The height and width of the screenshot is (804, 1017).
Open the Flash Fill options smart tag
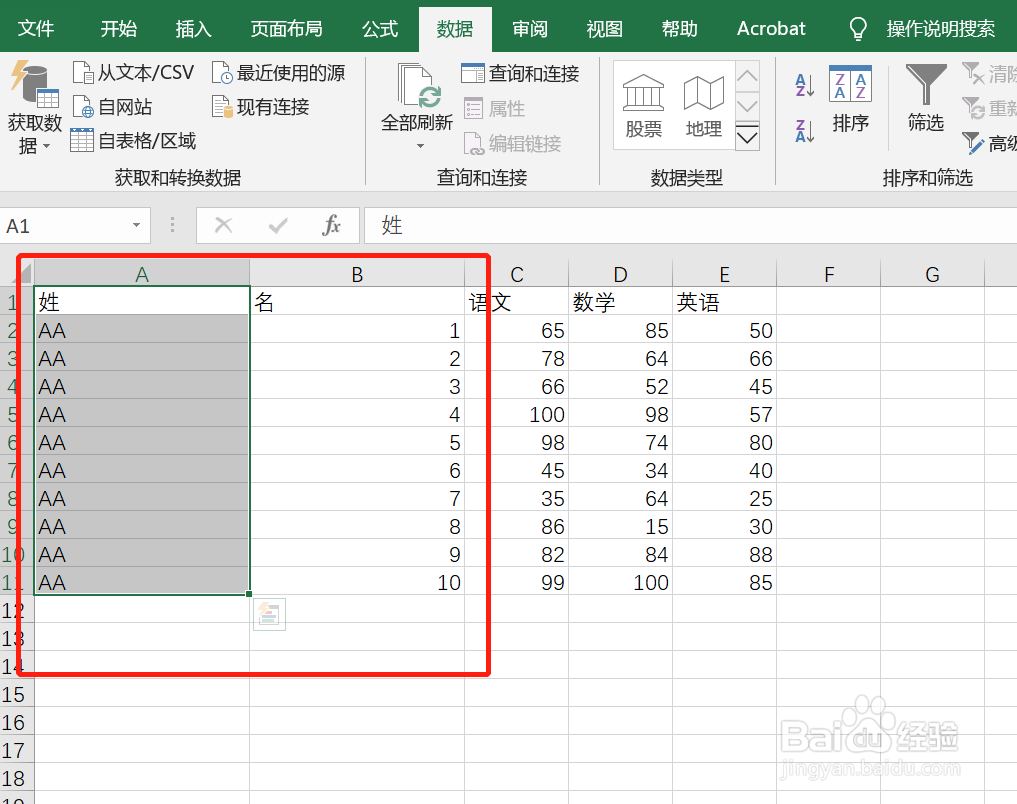click(x=269, y=614)
